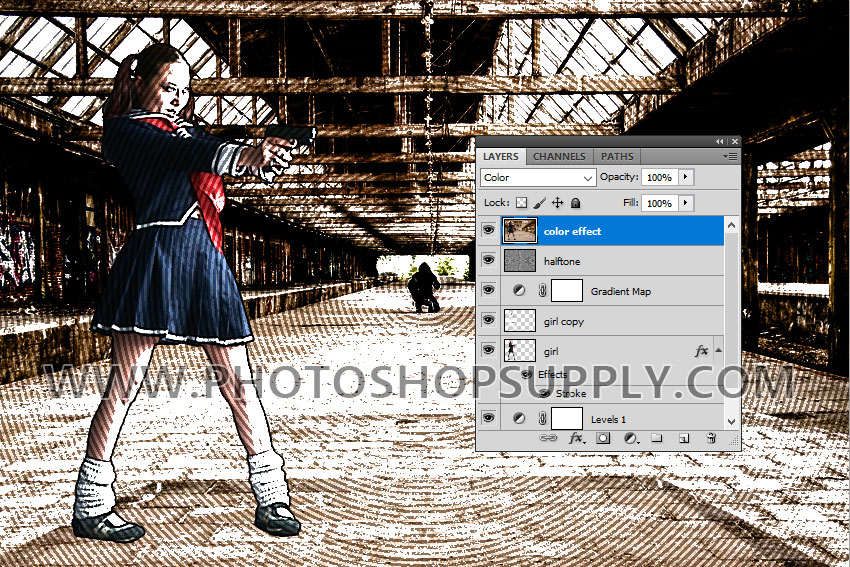The width and height of the screenshot is (850, 567).
Task: Toggle lock all padlock icon
Action: (575, 203)
